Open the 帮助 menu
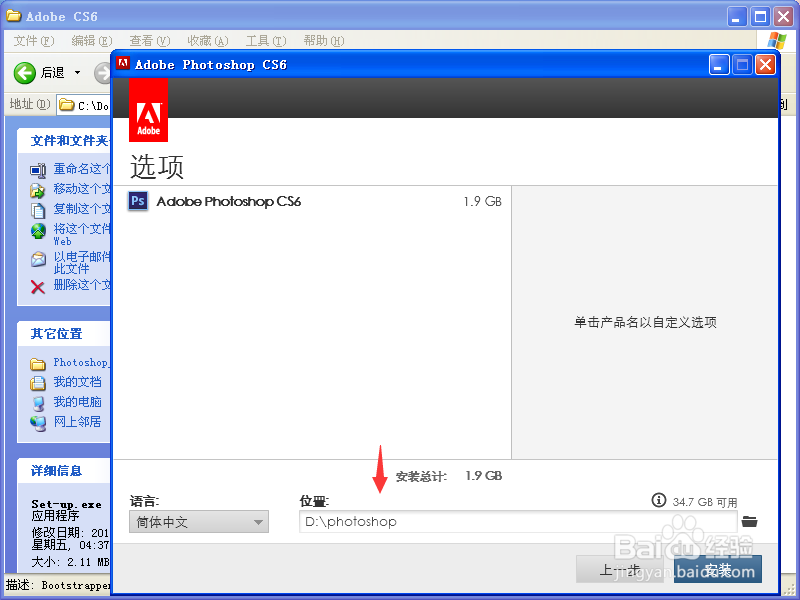The height and width of the screenshot is (600, 800). tap(320, 40)
